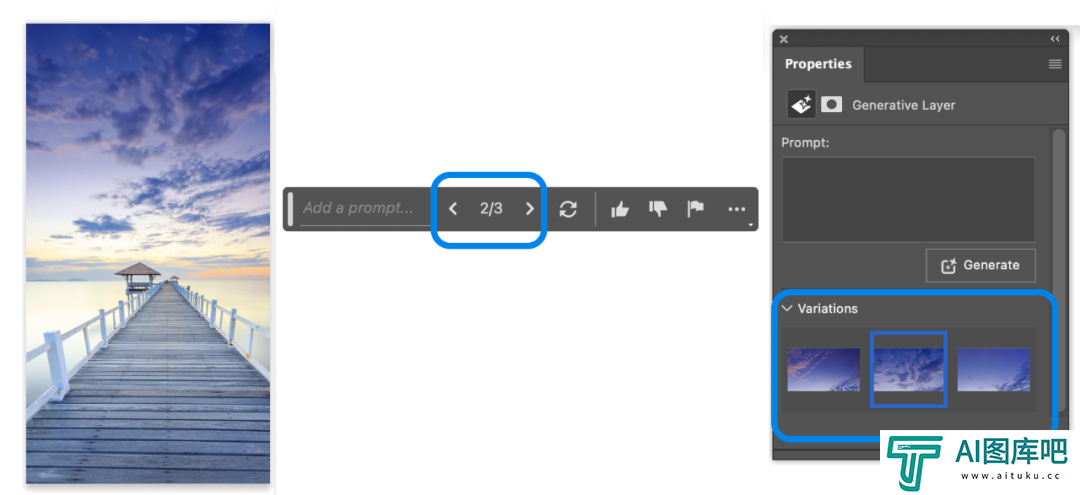
Task: Regenerate variations with the refresh icon
Action: 568,209
